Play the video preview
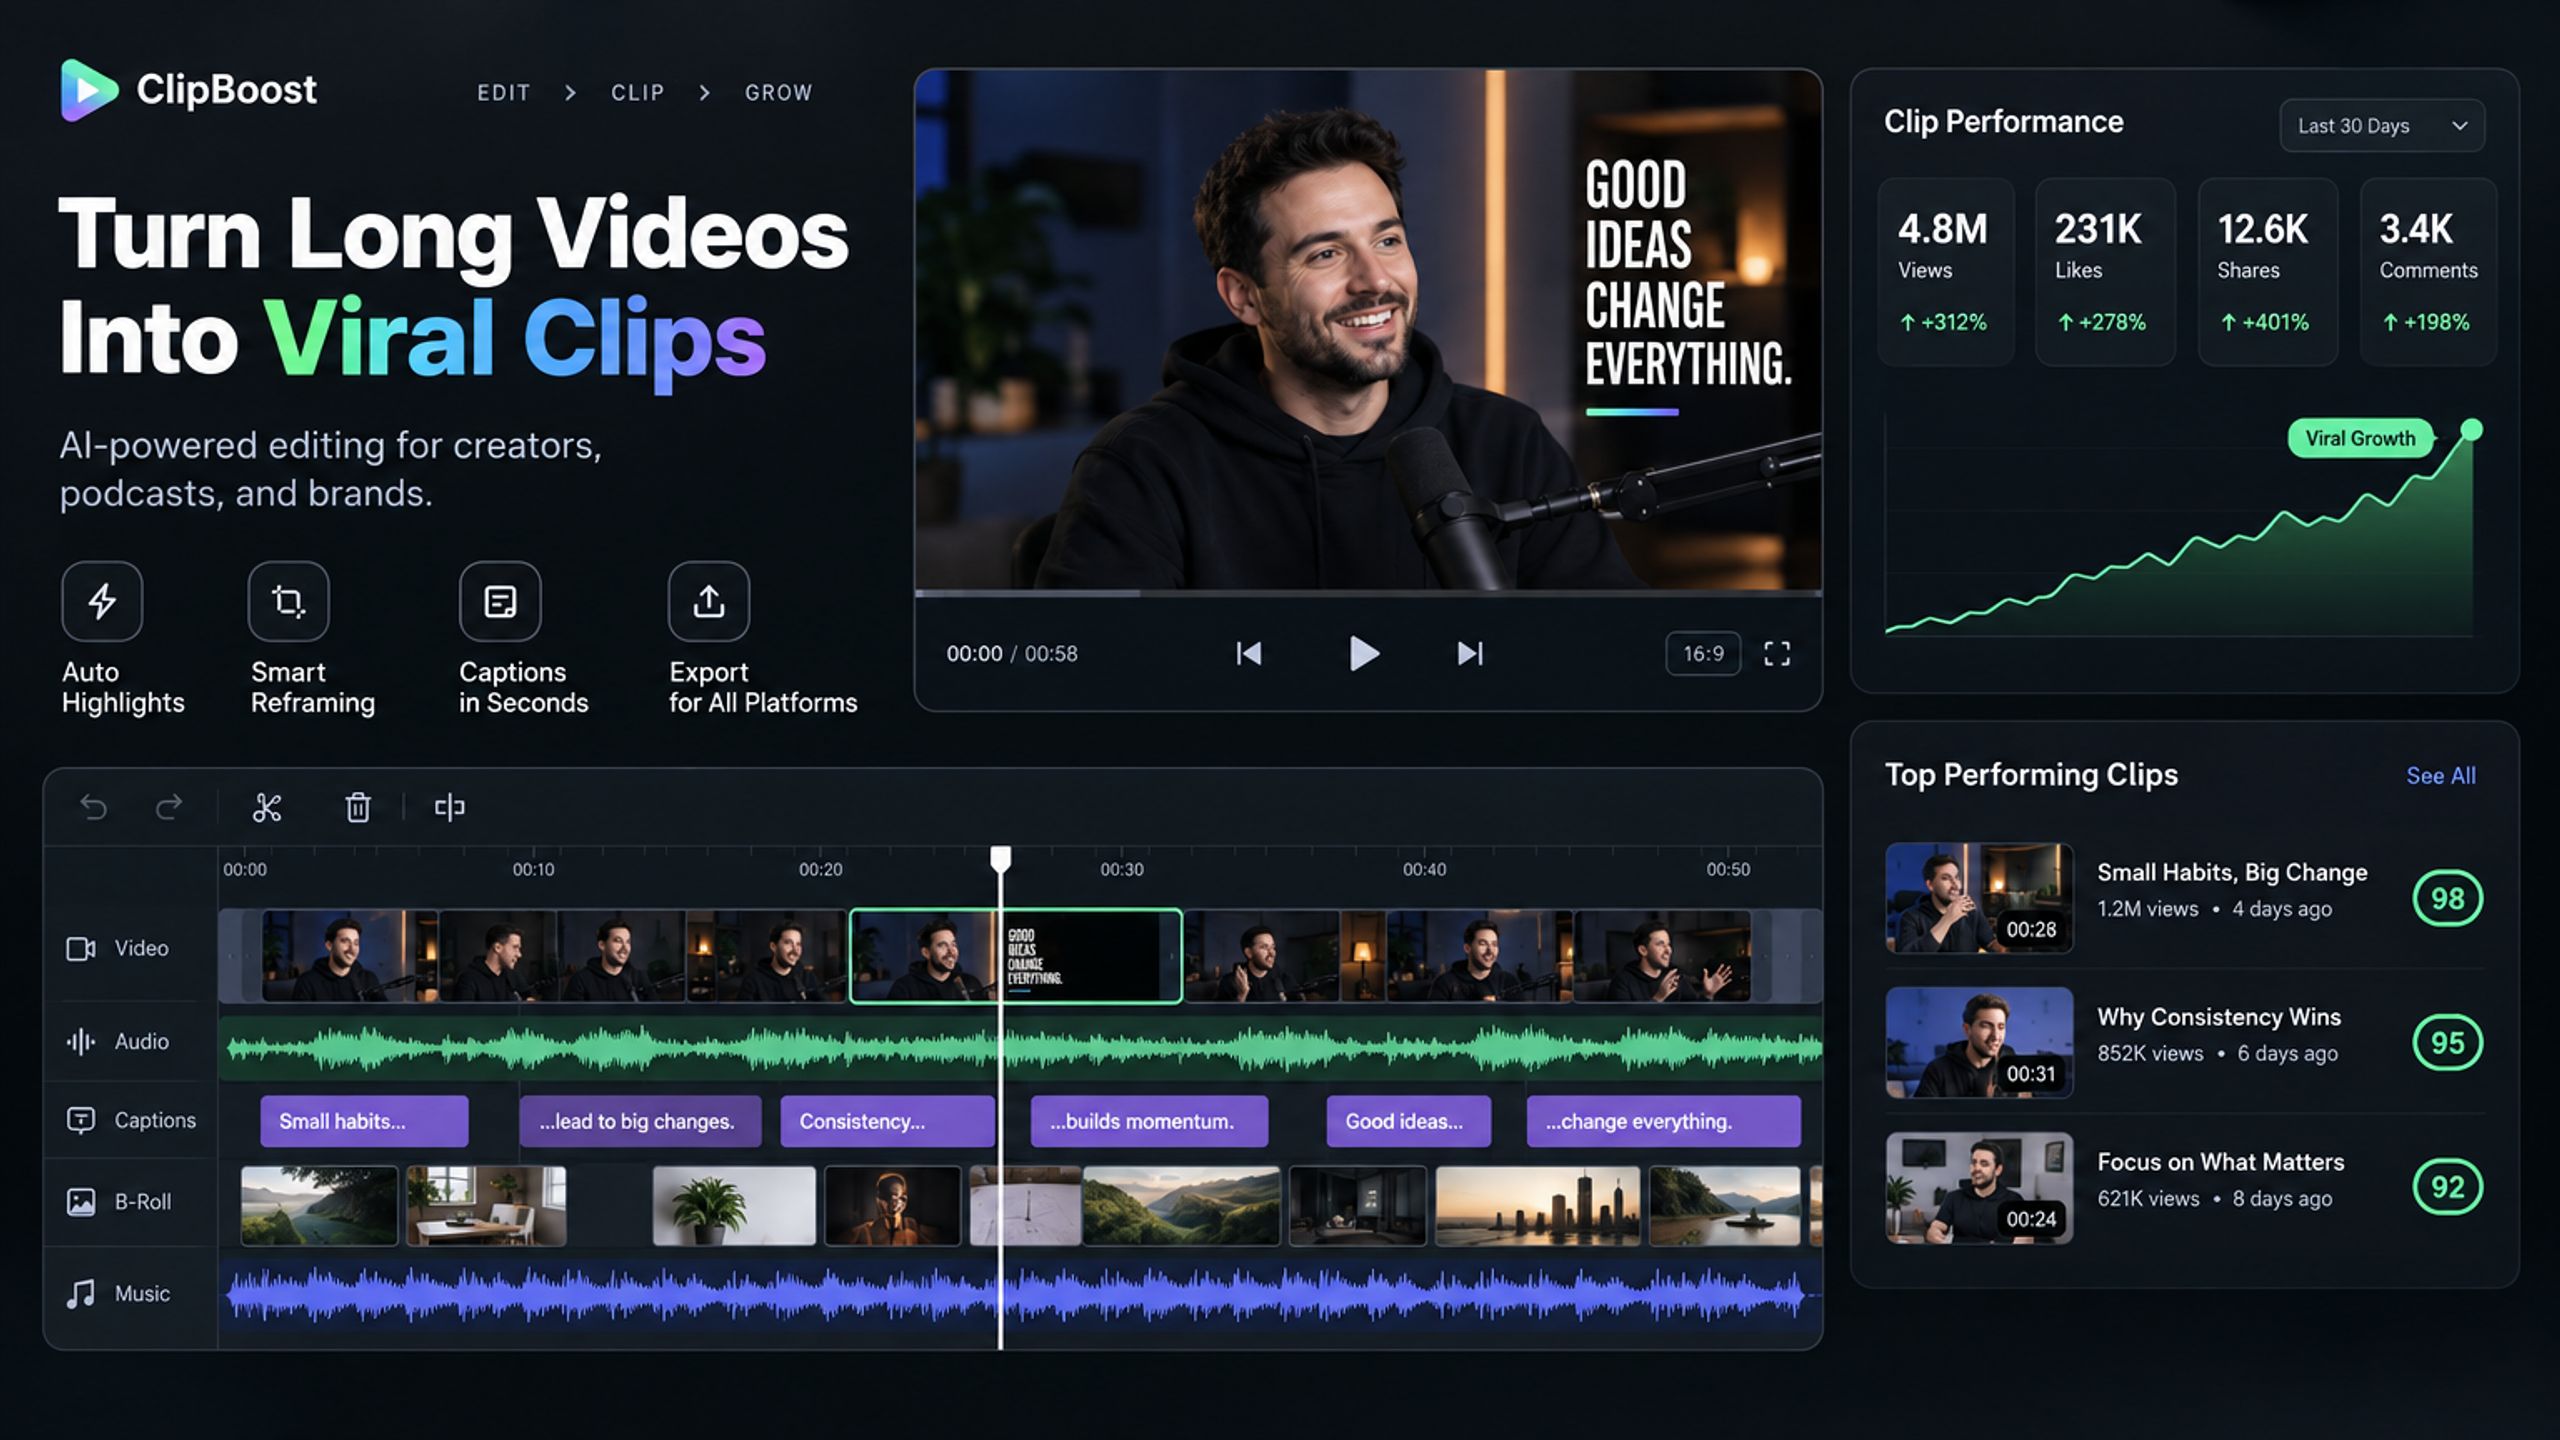Screen dimensions: 2560x1440 click(x=1364, y=654)
